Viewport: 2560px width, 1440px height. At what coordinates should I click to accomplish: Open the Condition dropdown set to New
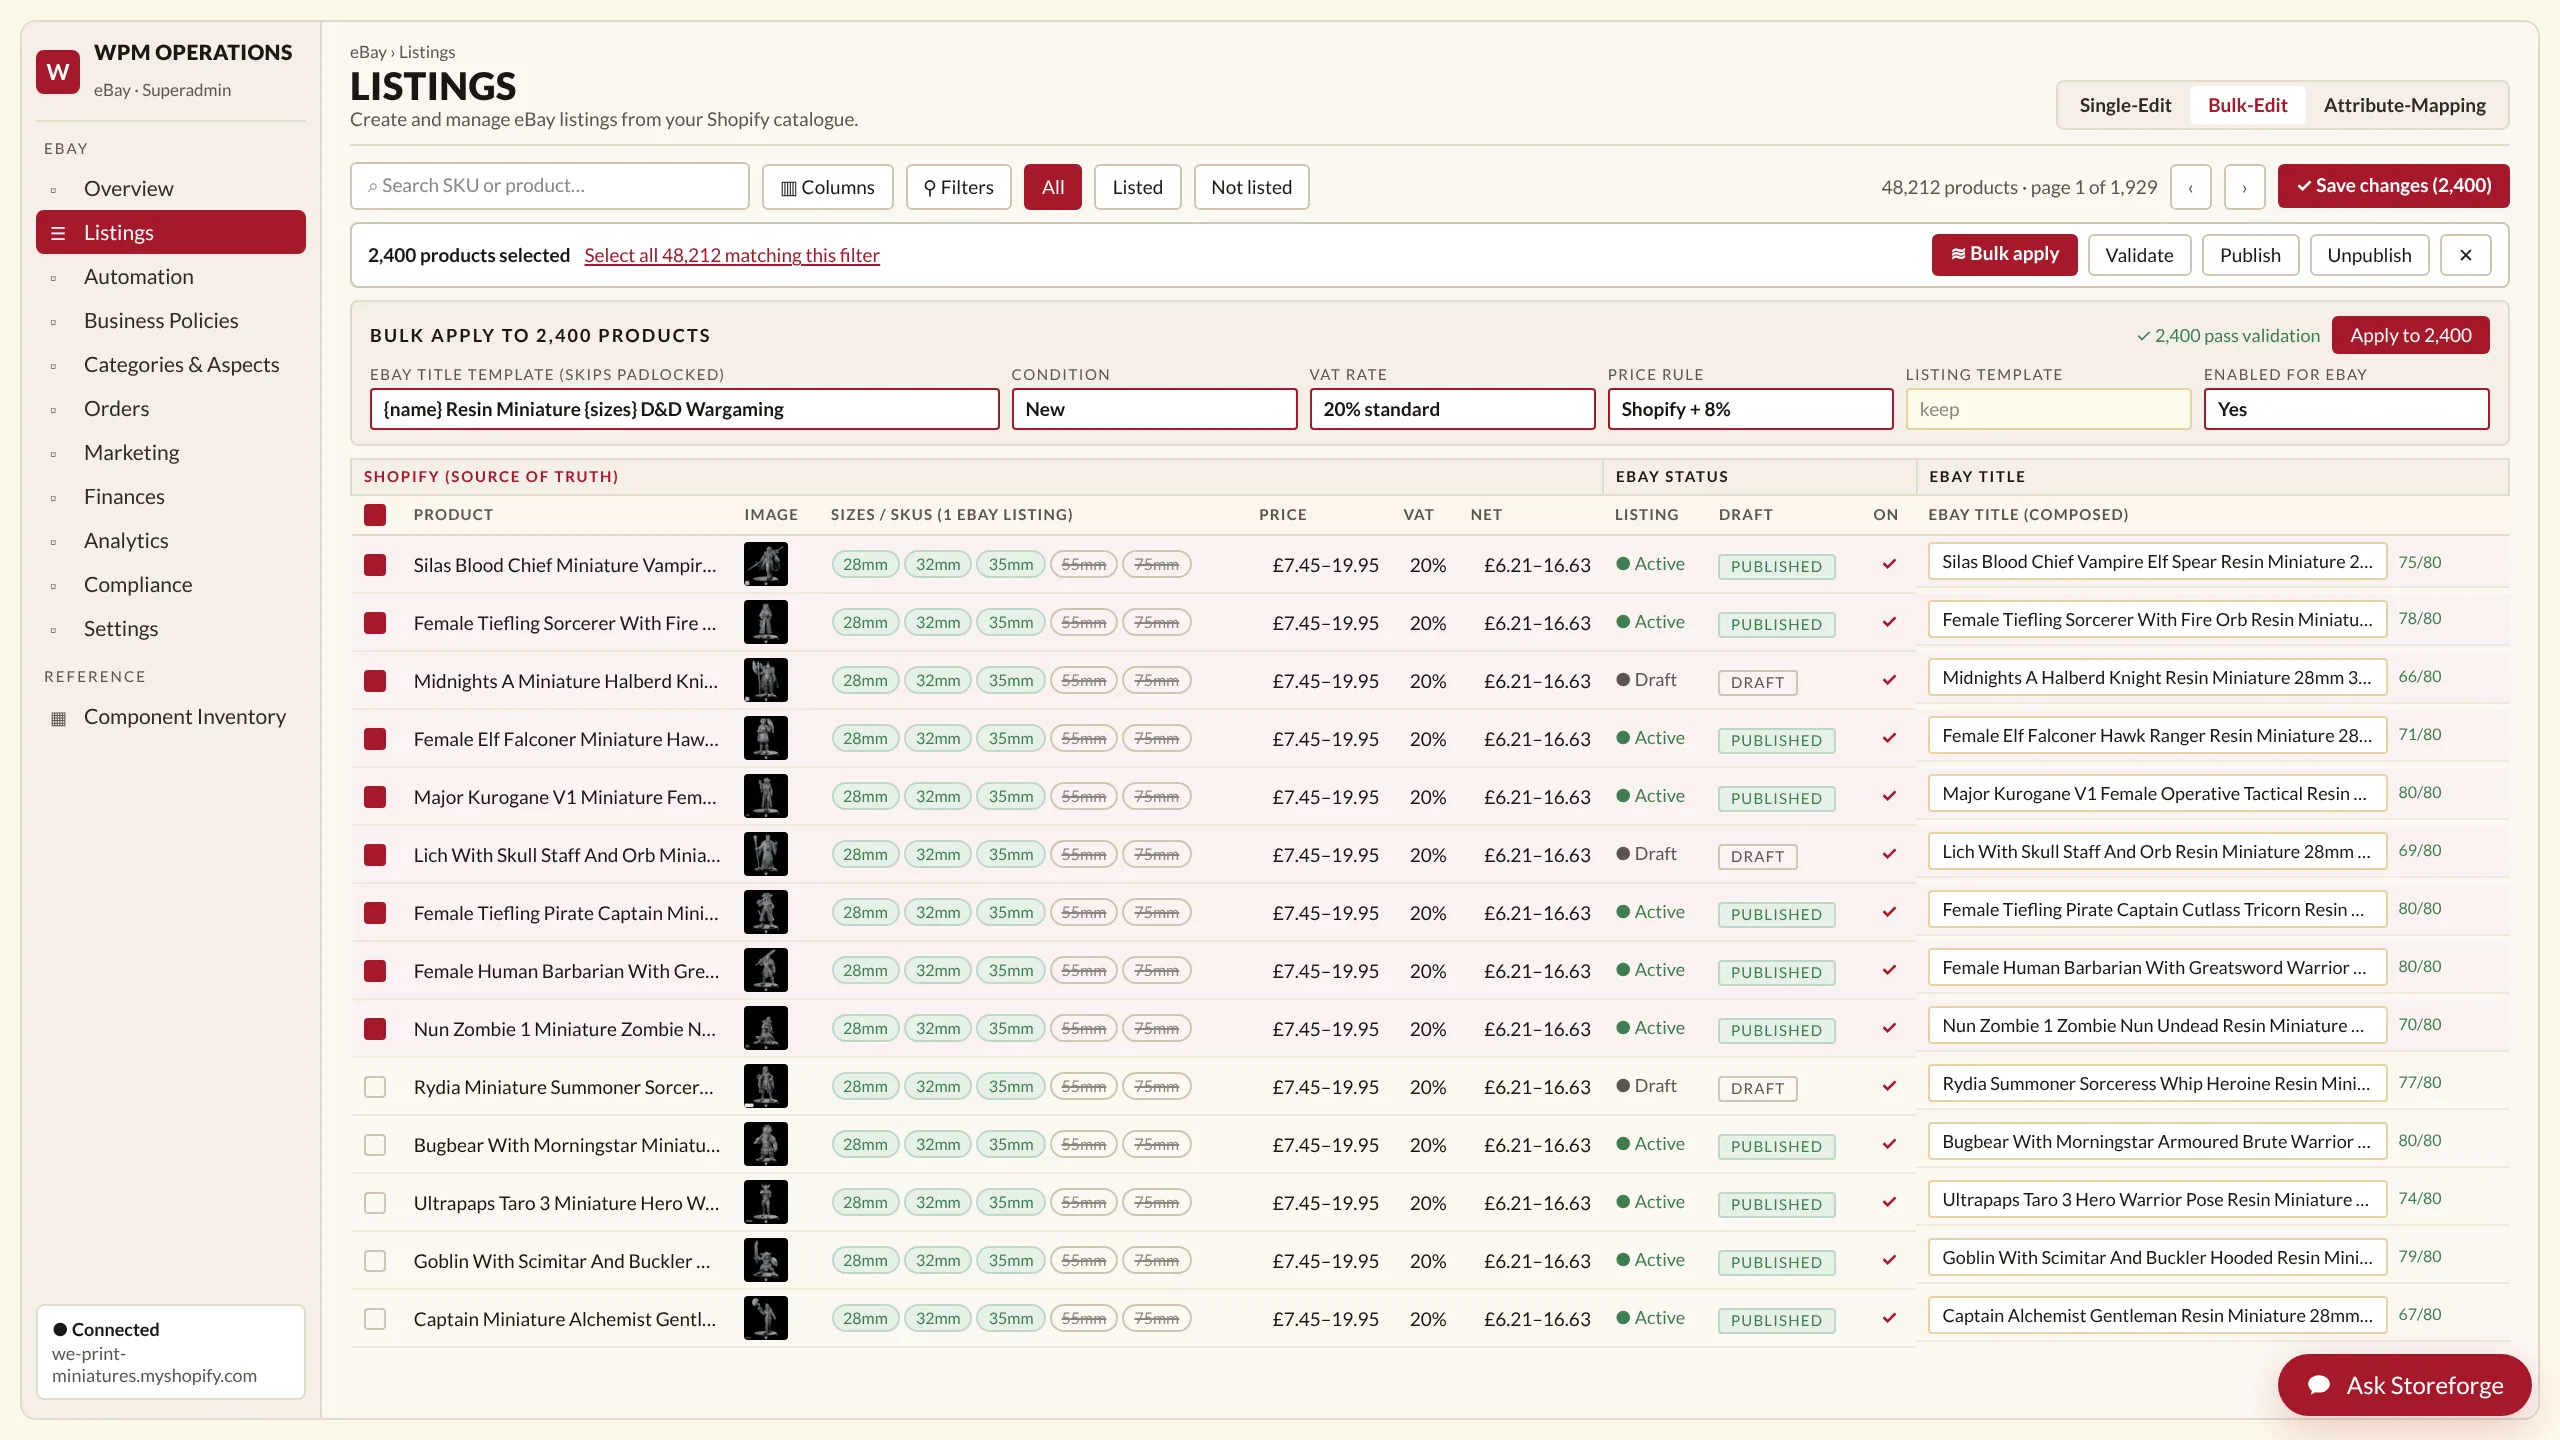coord(1154,409)
